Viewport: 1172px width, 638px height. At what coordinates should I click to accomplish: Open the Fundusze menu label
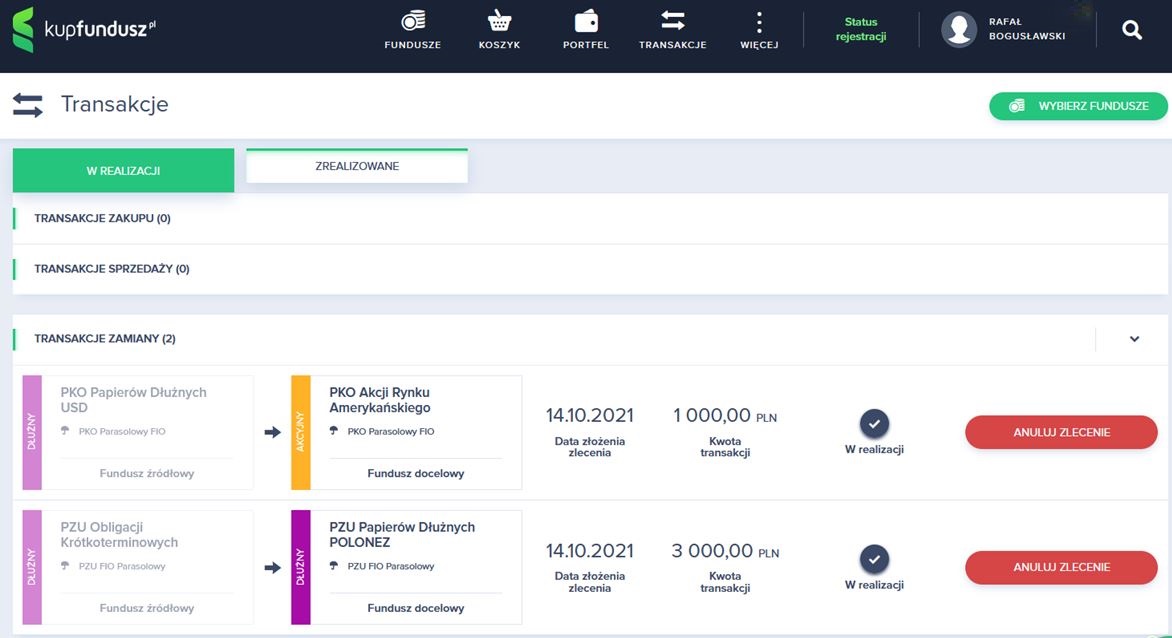click(413, 45)
